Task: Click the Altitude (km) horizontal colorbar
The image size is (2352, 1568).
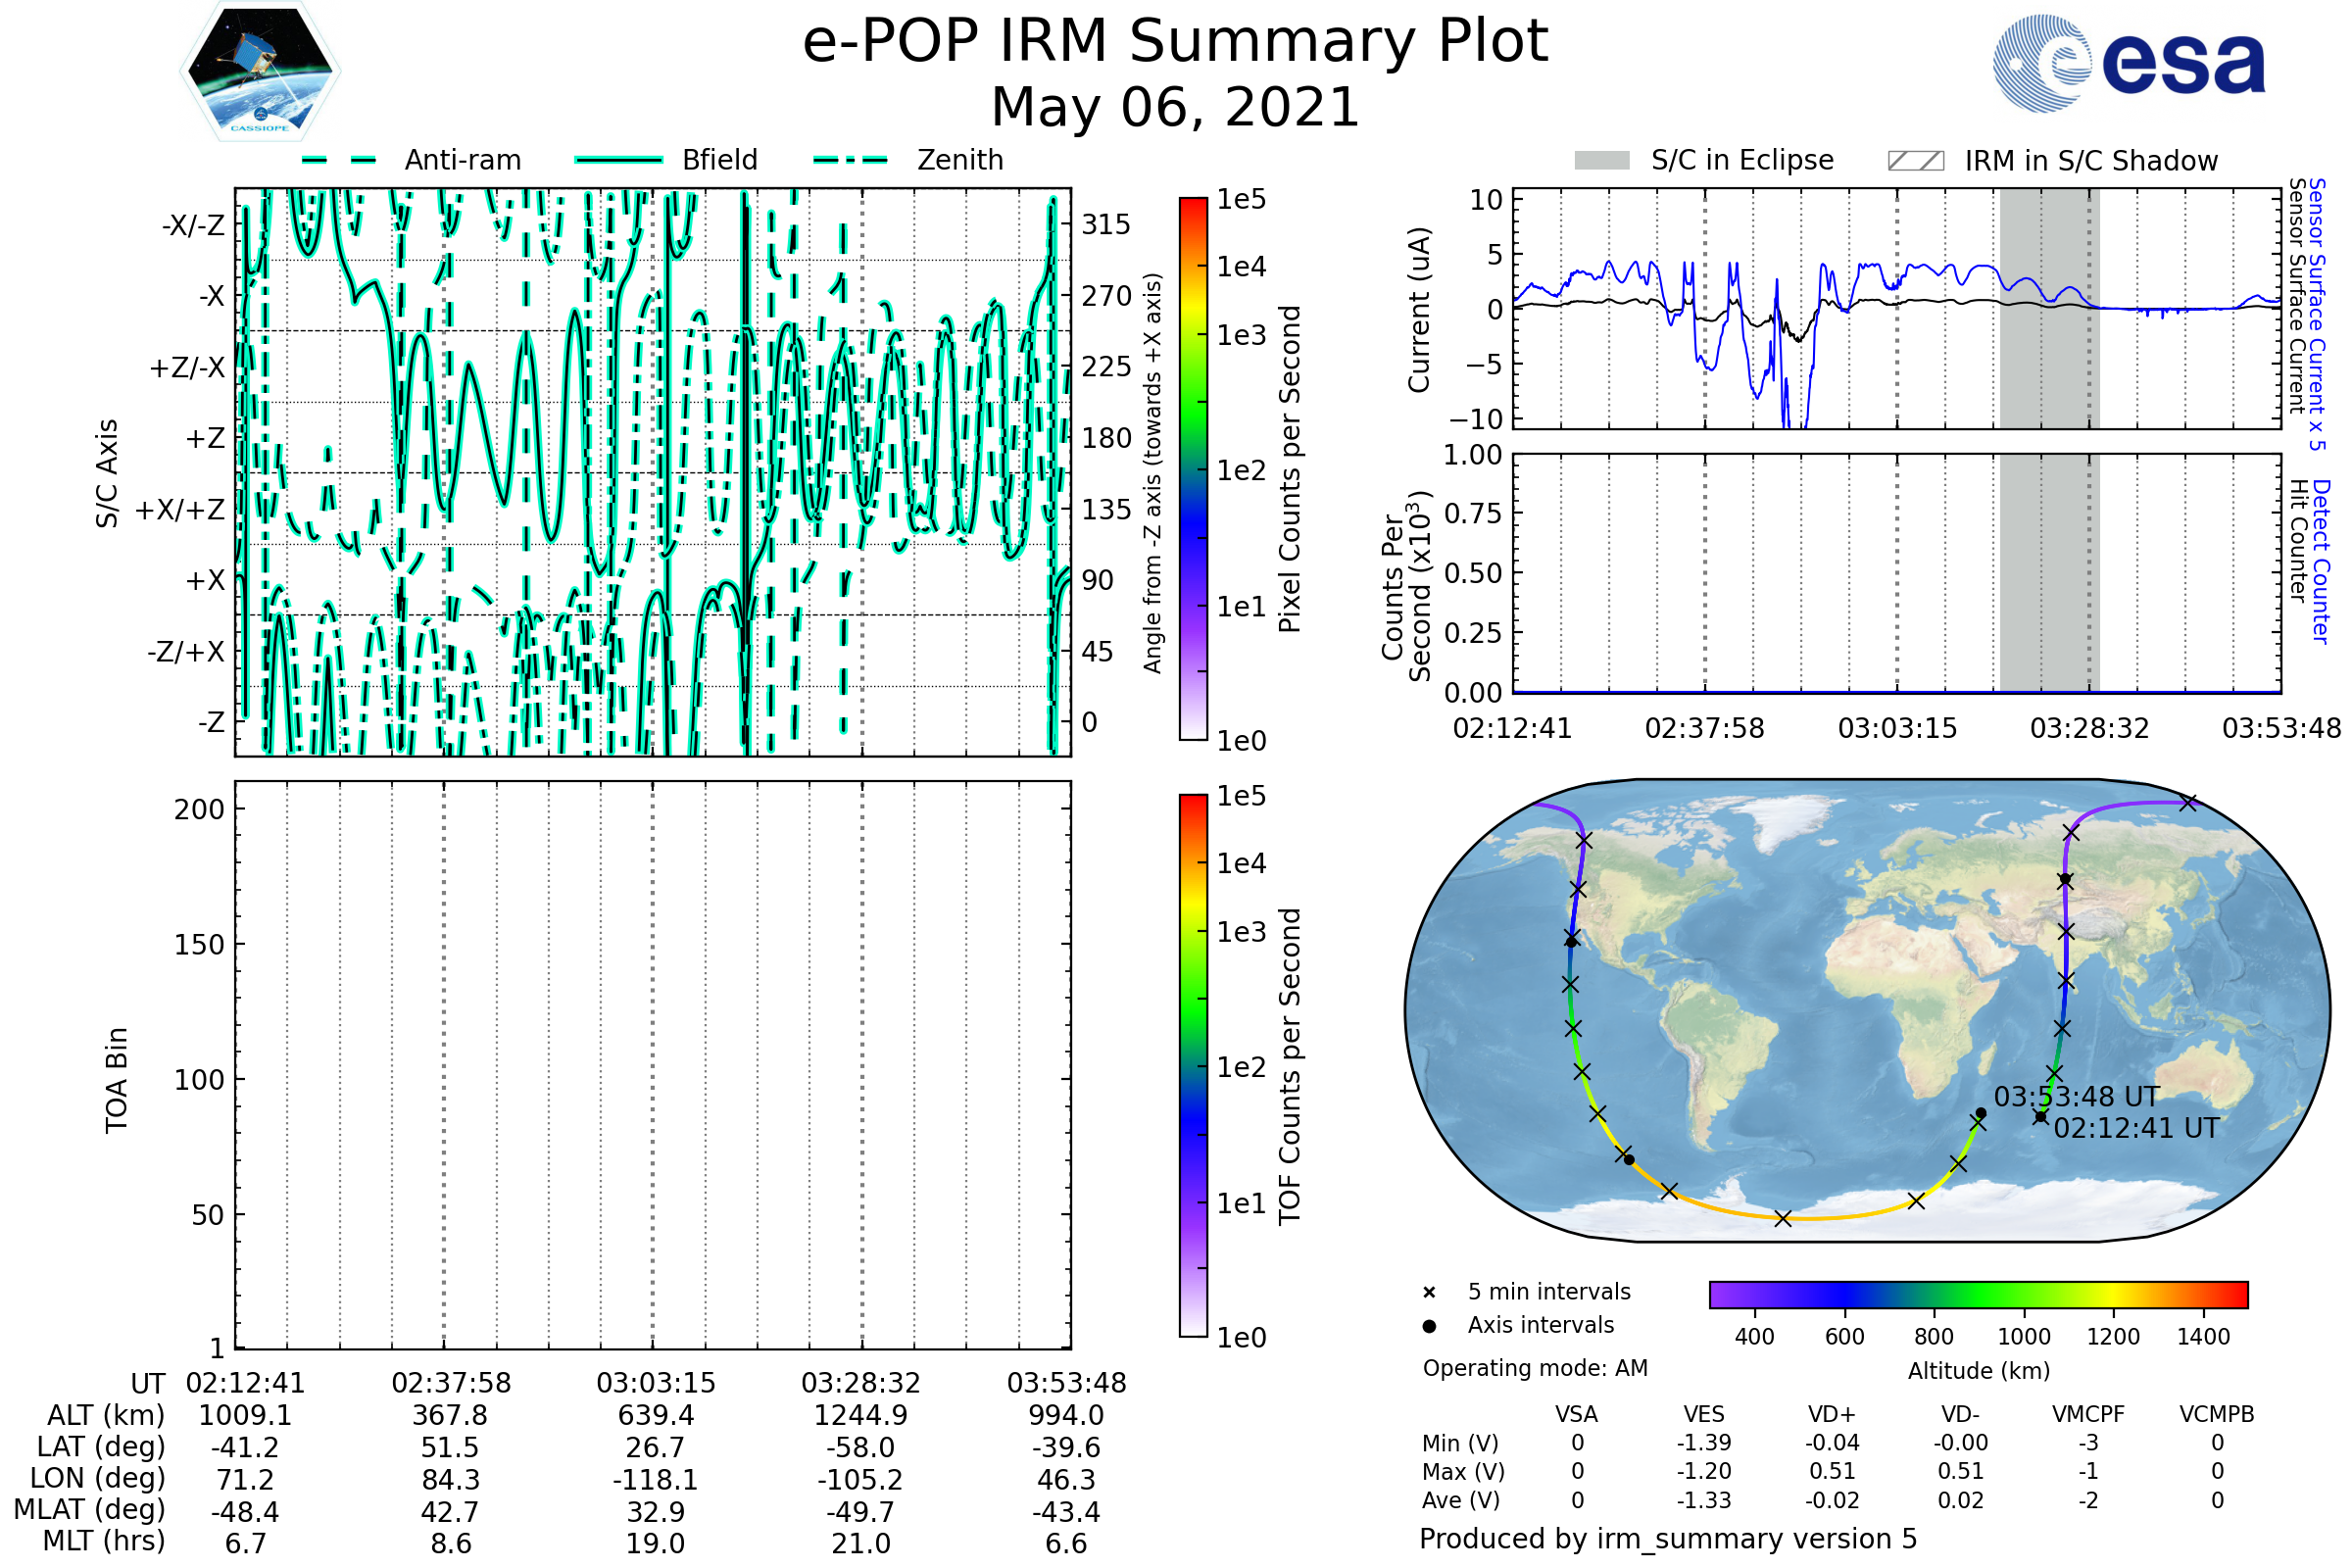Action: (1978, 1294)
